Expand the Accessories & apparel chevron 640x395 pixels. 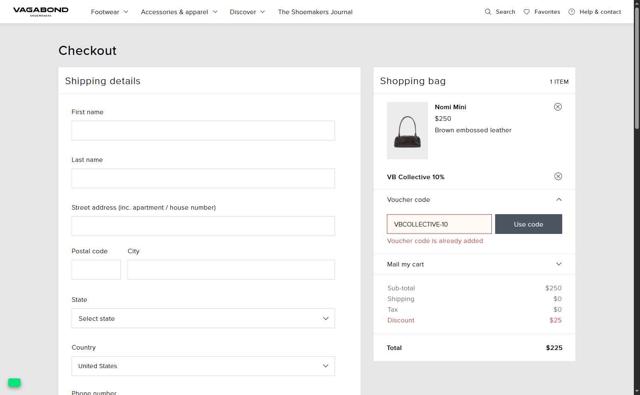[215, 12]
